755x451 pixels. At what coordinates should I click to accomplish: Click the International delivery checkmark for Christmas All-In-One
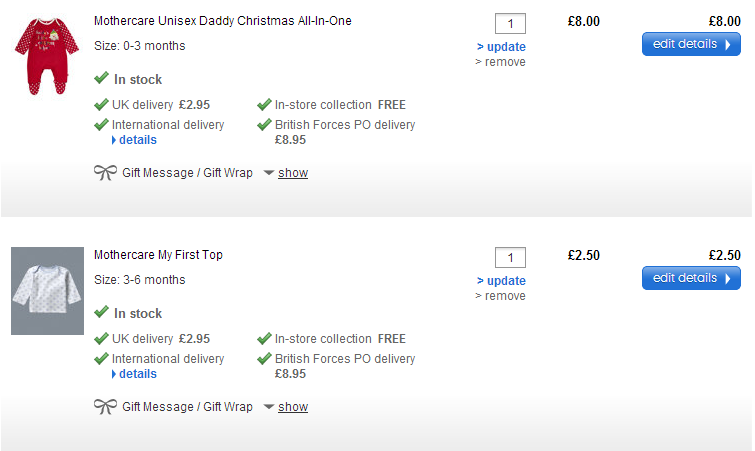tap(101, 125)
